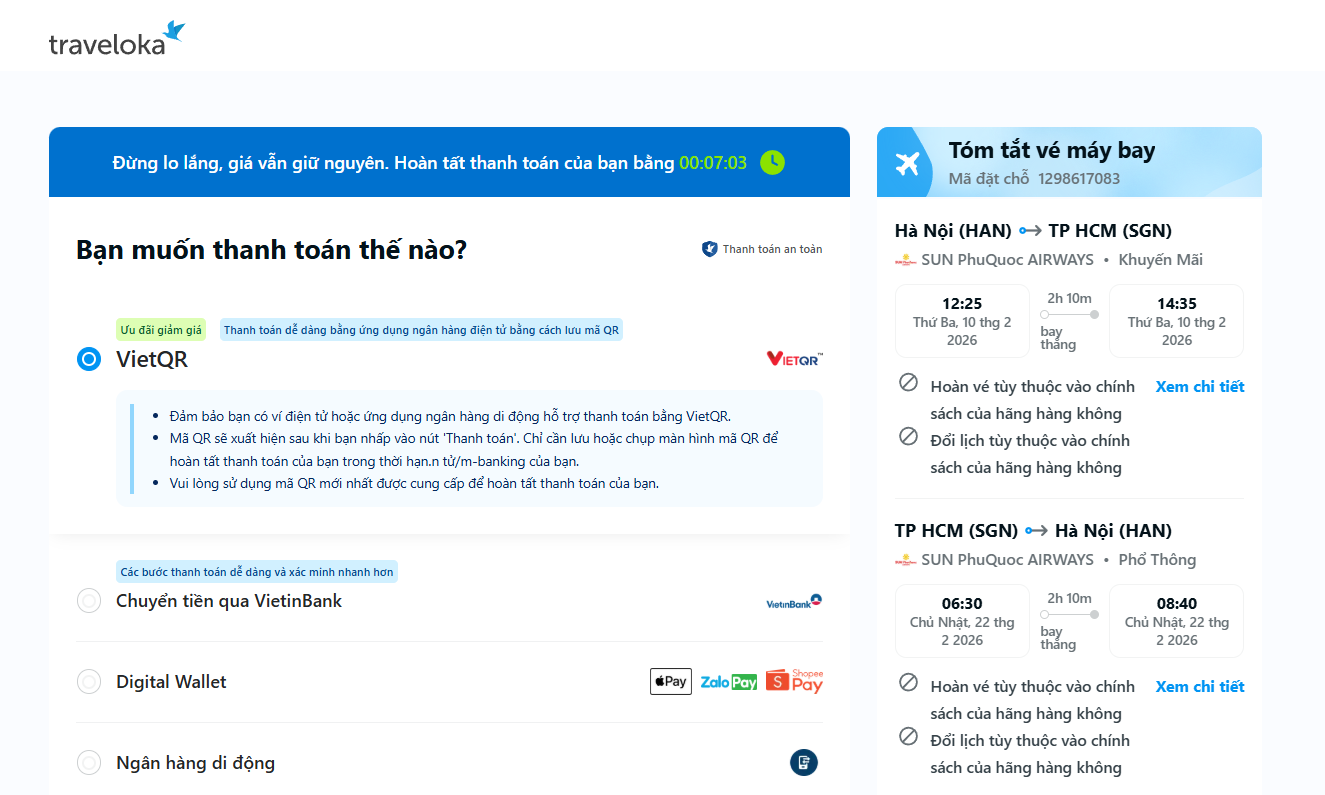Screen dimensions: 1325x795
Task: Click the Traveloka logo
Action: [x=116, y=39]
